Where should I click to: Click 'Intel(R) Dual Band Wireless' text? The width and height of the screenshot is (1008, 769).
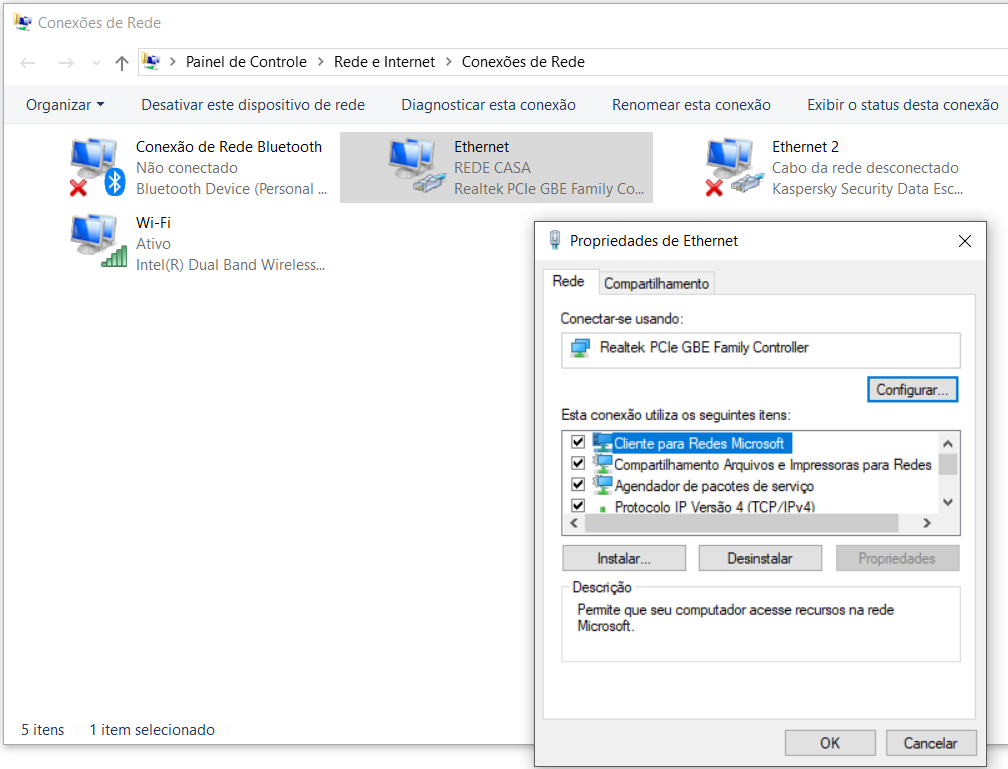230,265
